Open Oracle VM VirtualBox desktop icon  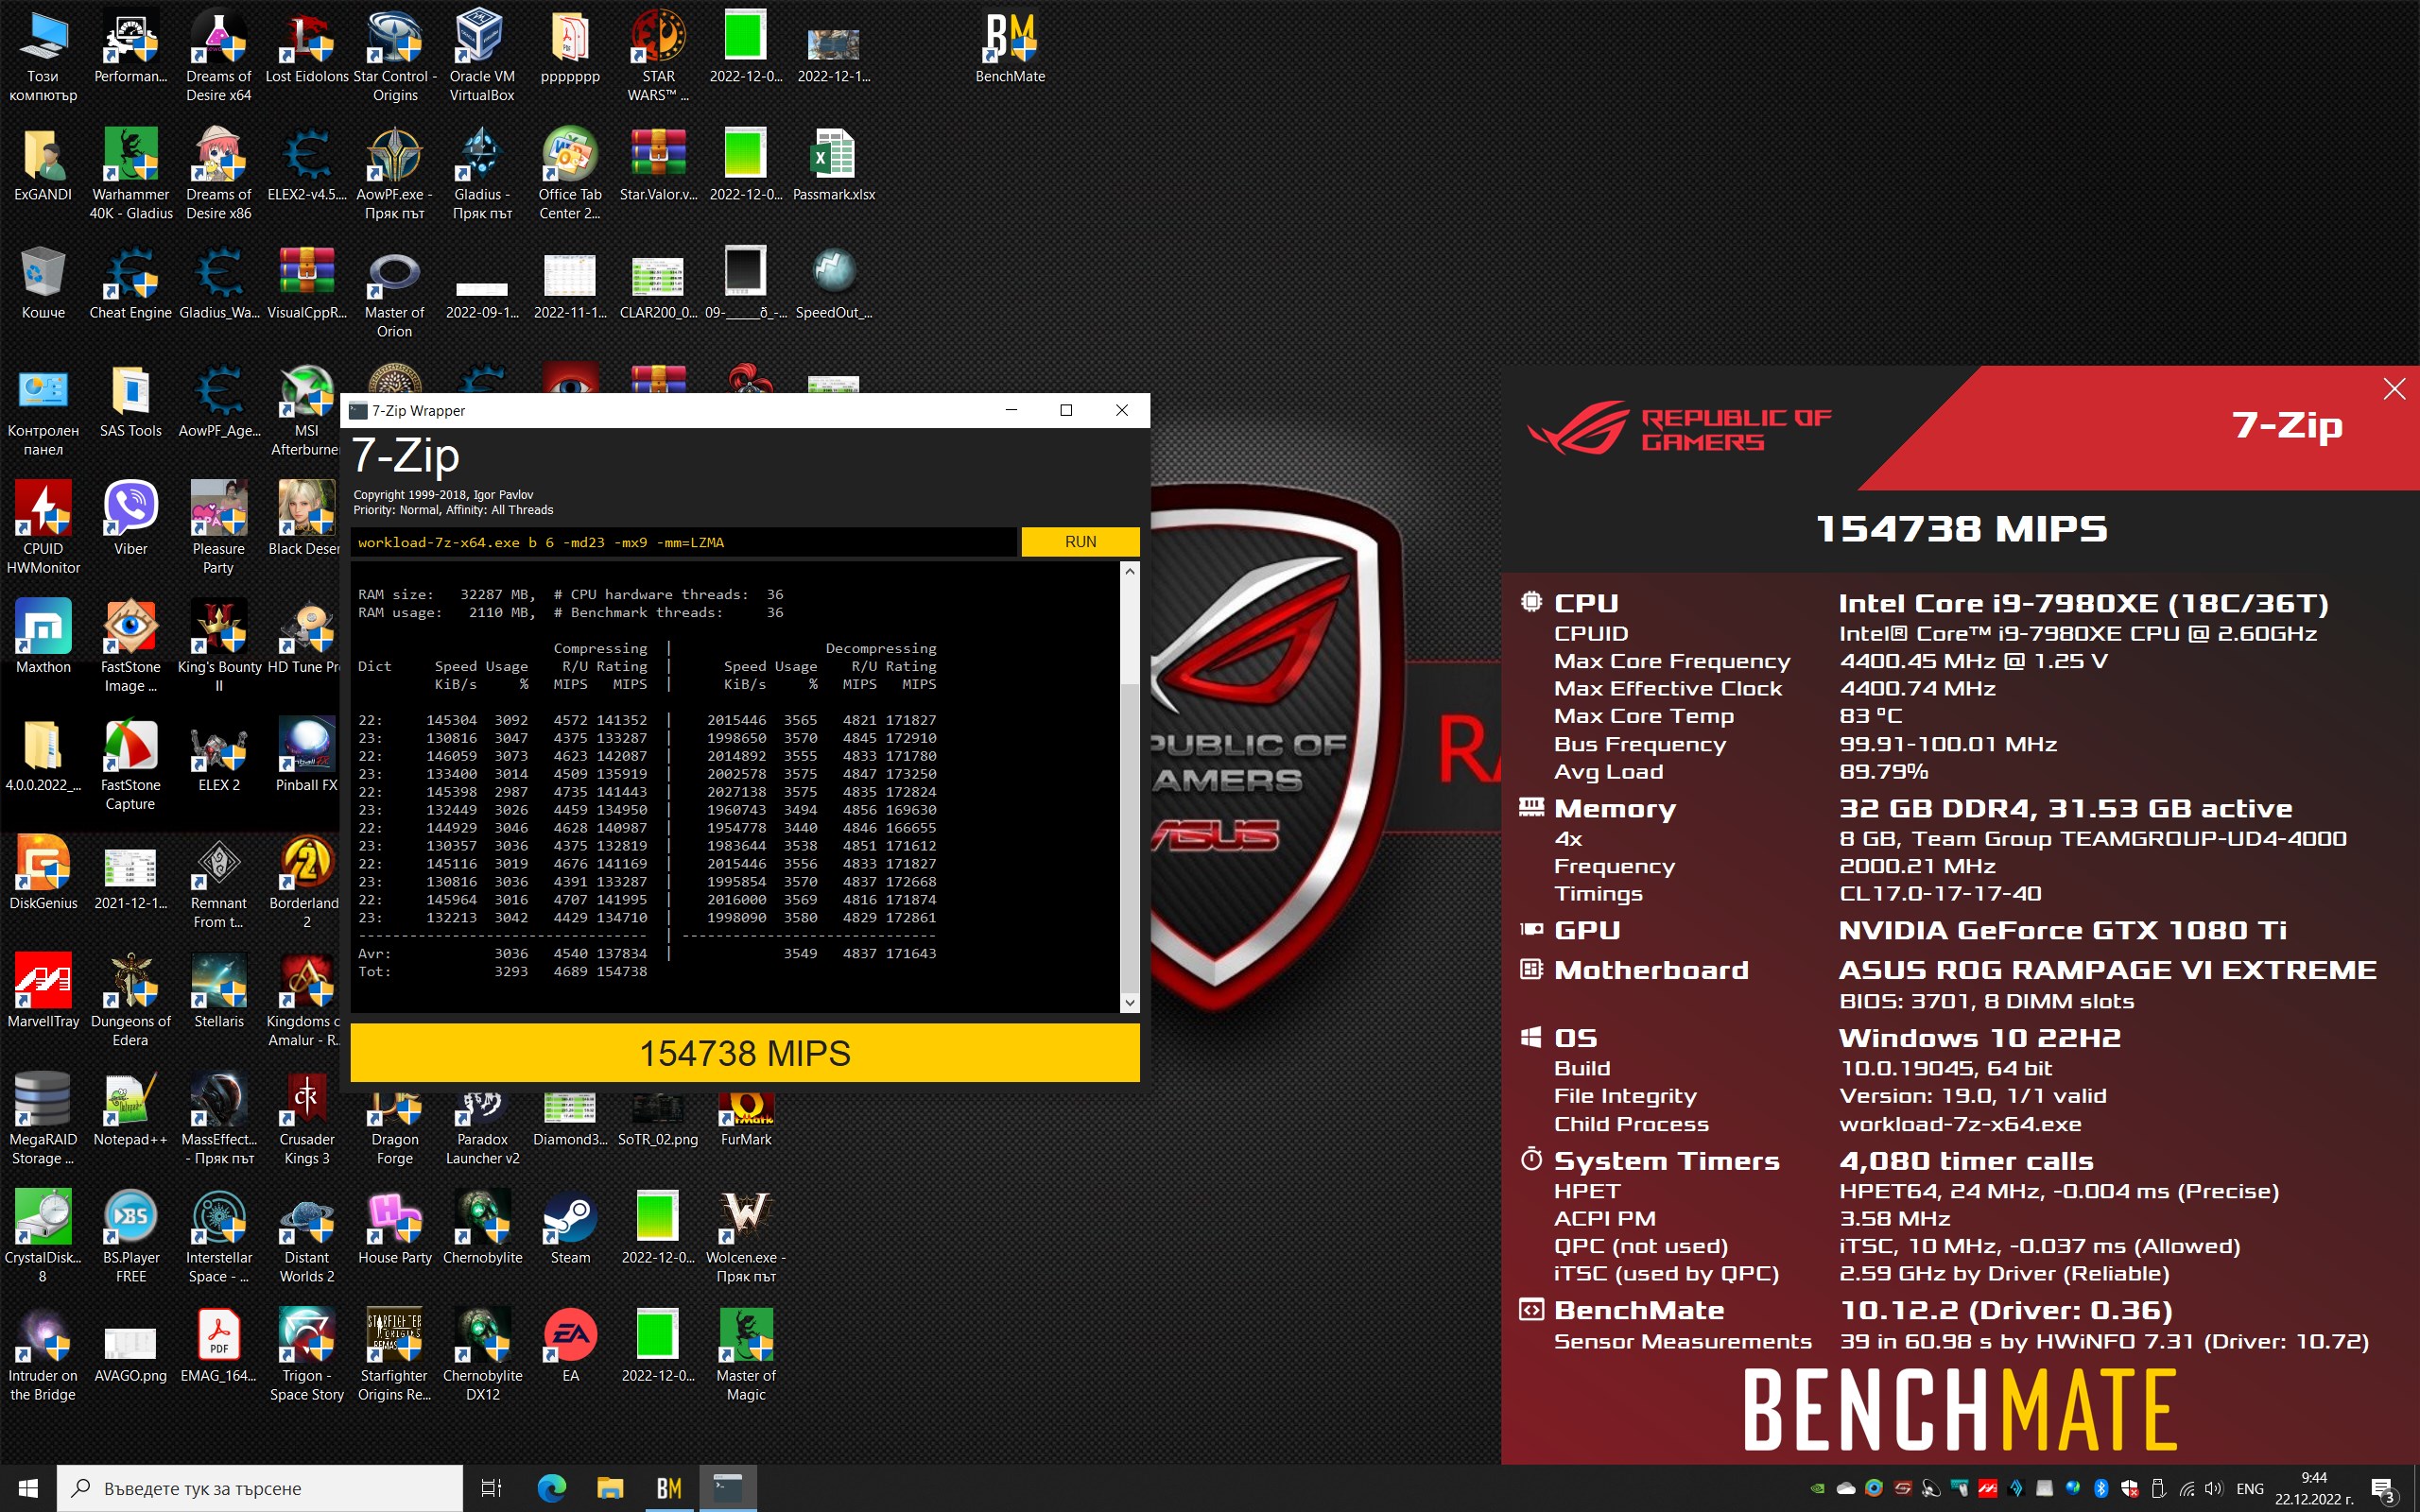[482, 57]
